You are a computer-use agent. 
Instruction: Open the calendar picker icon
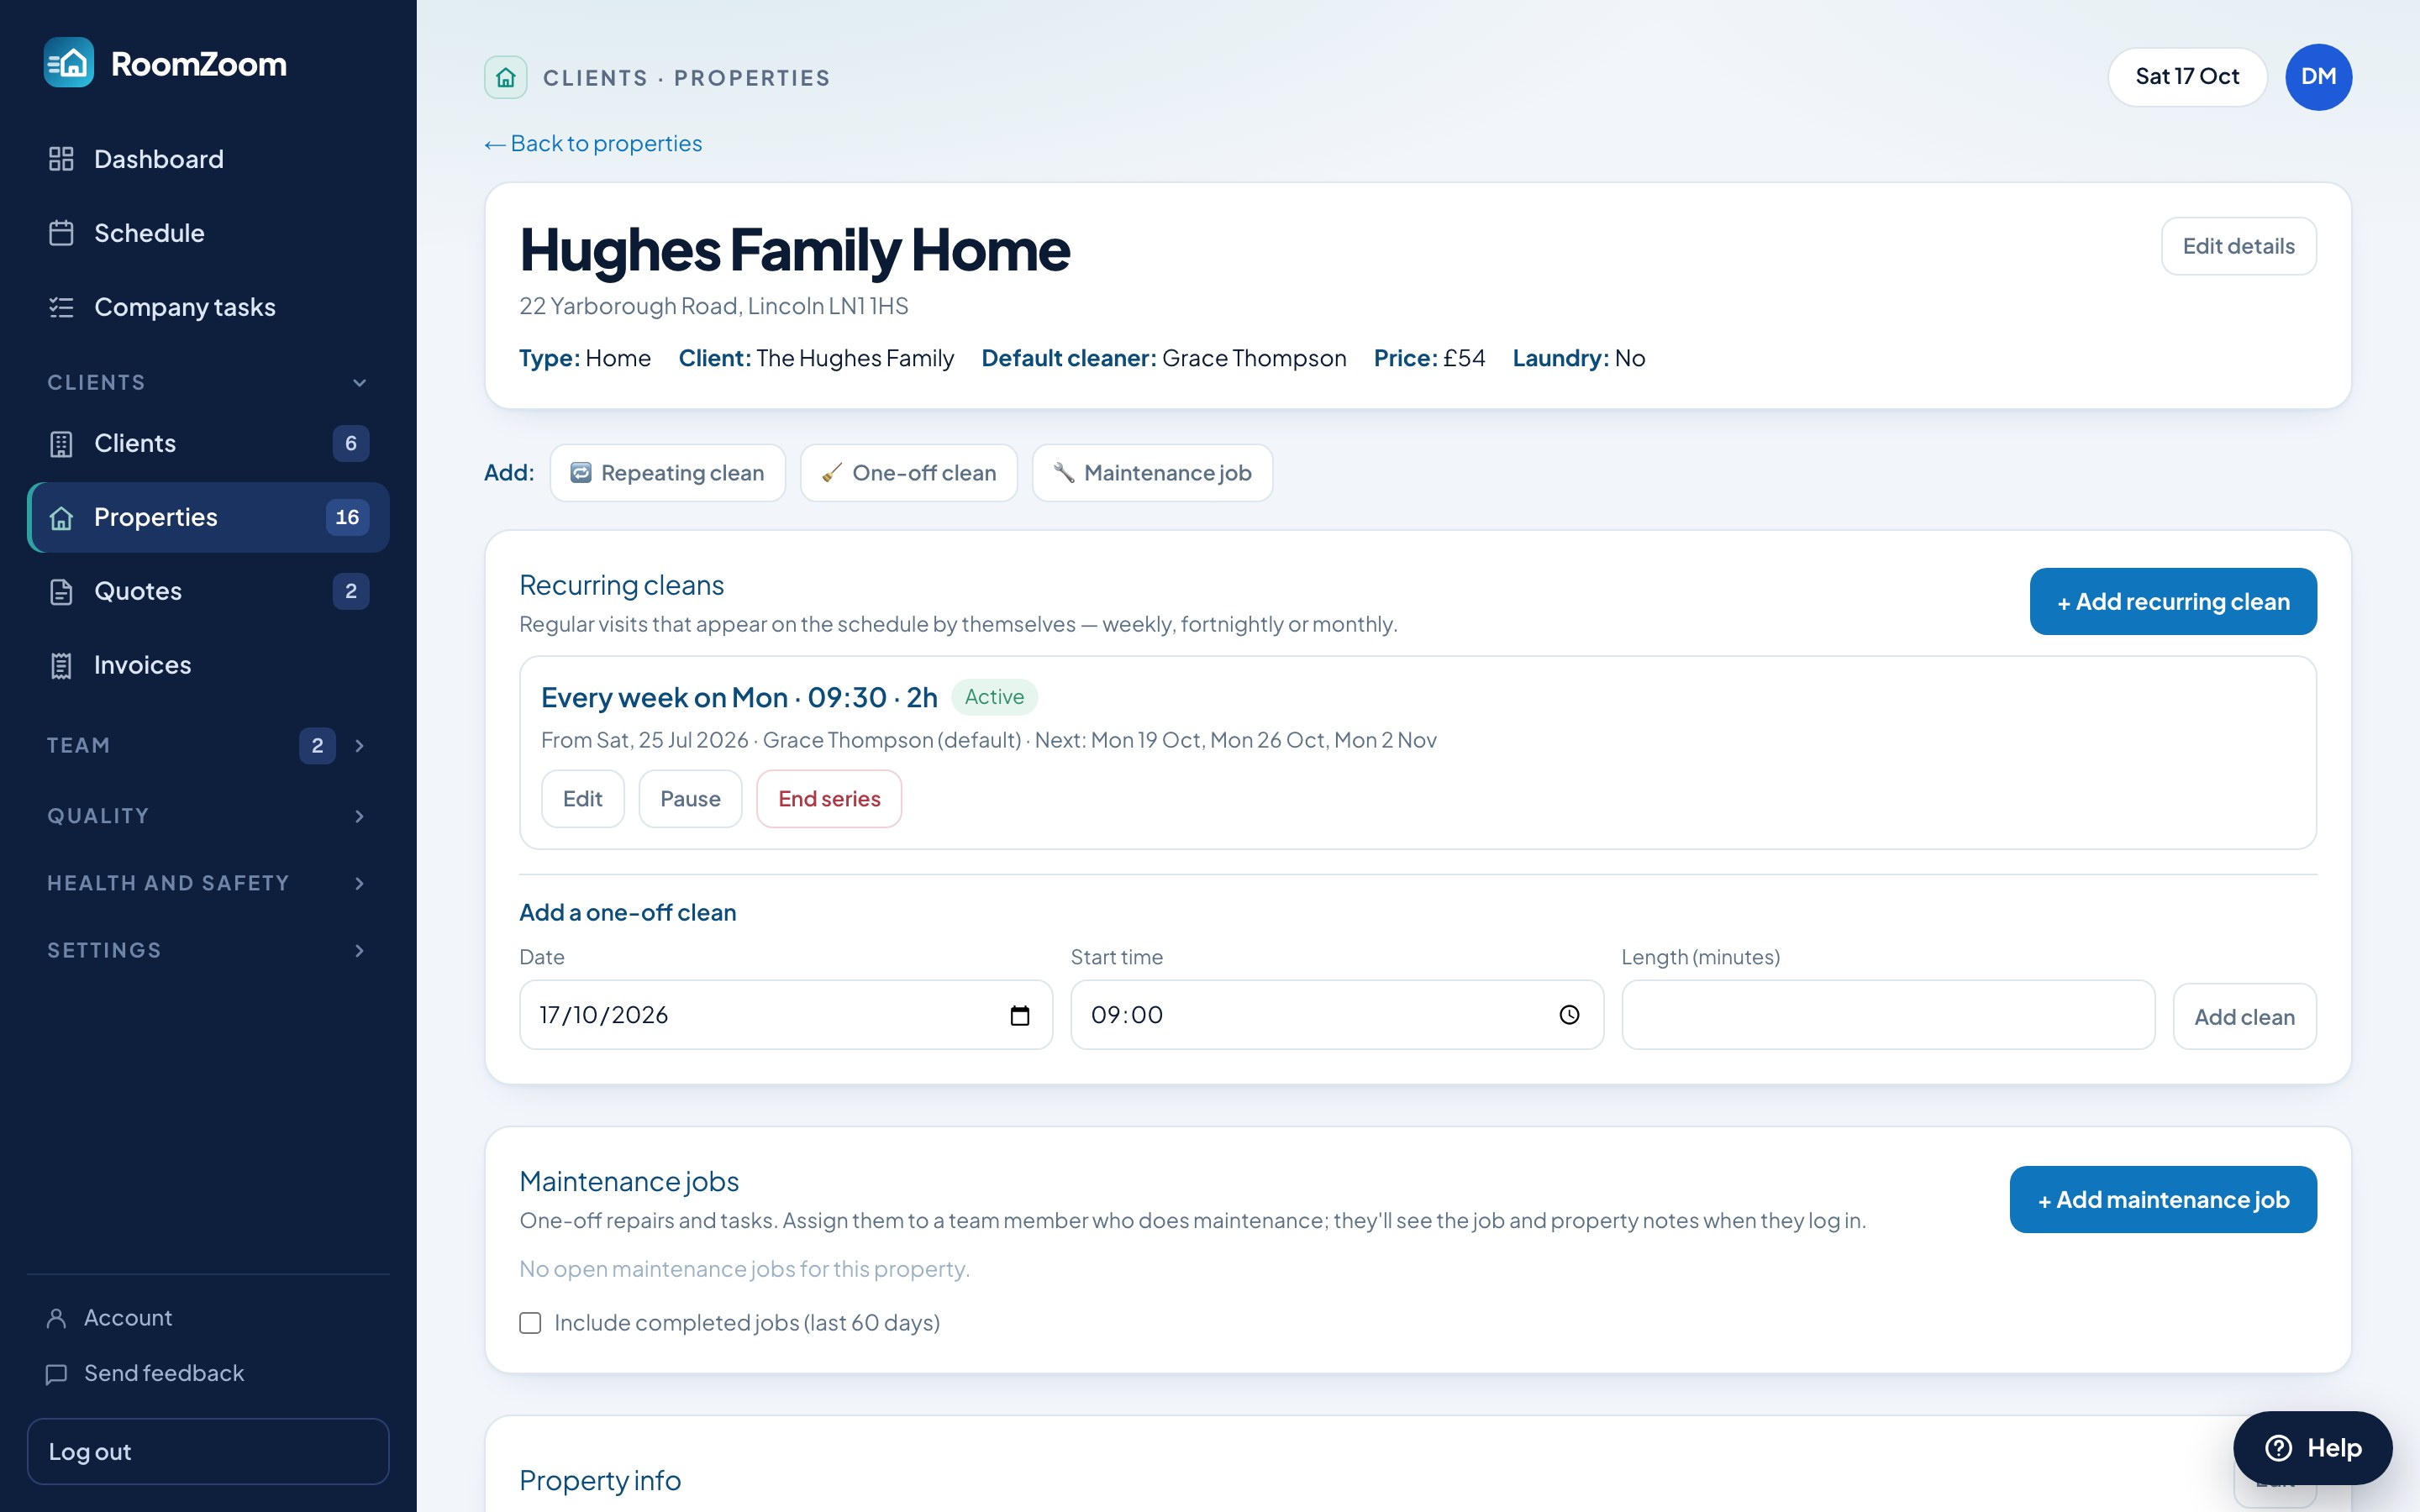(x=1019, y=1015)
